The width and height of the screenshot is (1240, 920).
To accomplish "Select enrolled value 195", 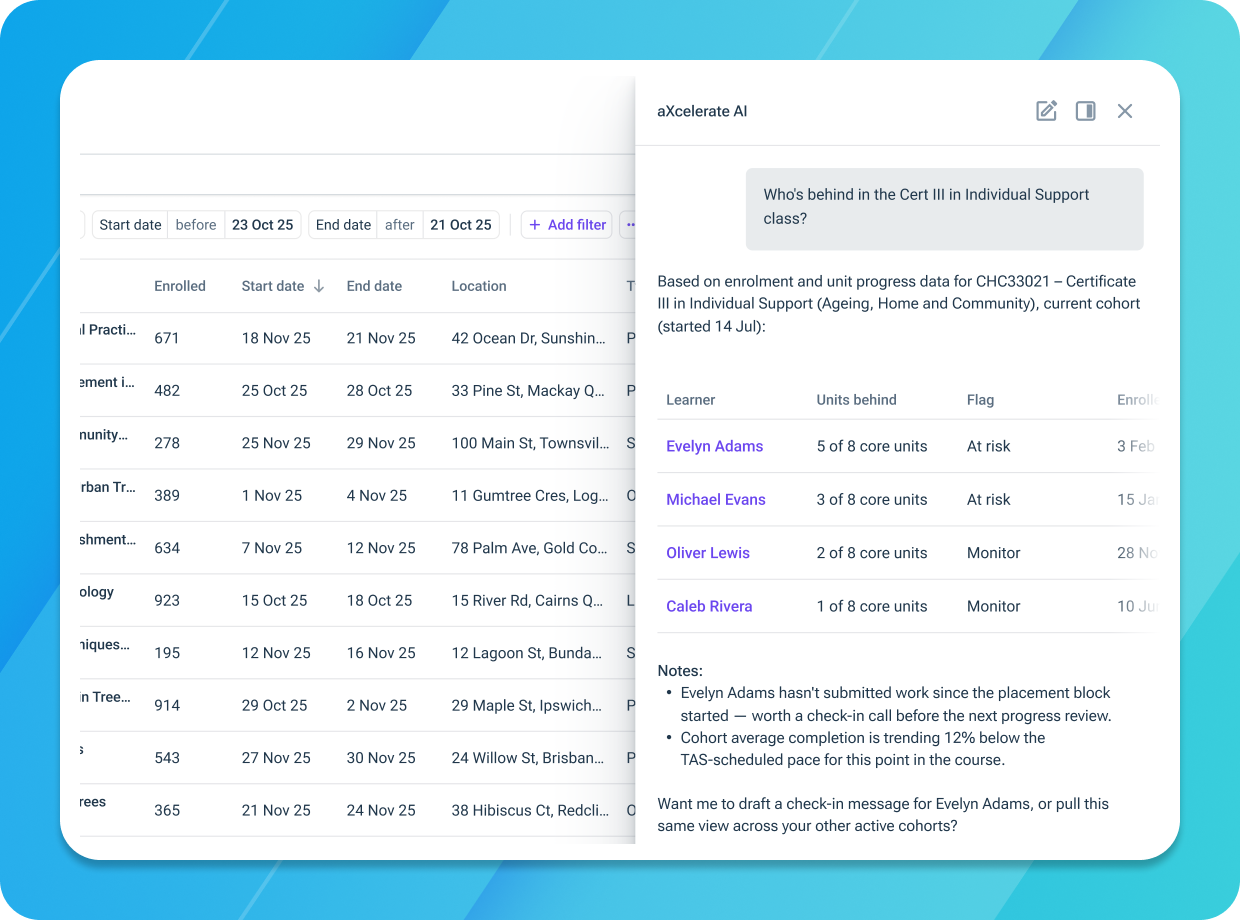I will click(x=167, y=653).
